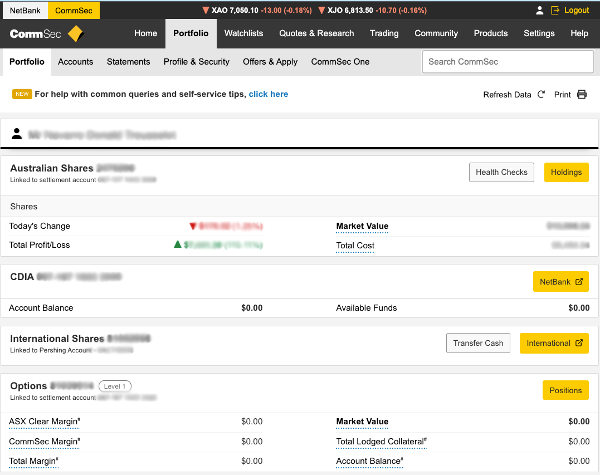
Task: Follow the 'click here' help link
Action: pos(268,94)
